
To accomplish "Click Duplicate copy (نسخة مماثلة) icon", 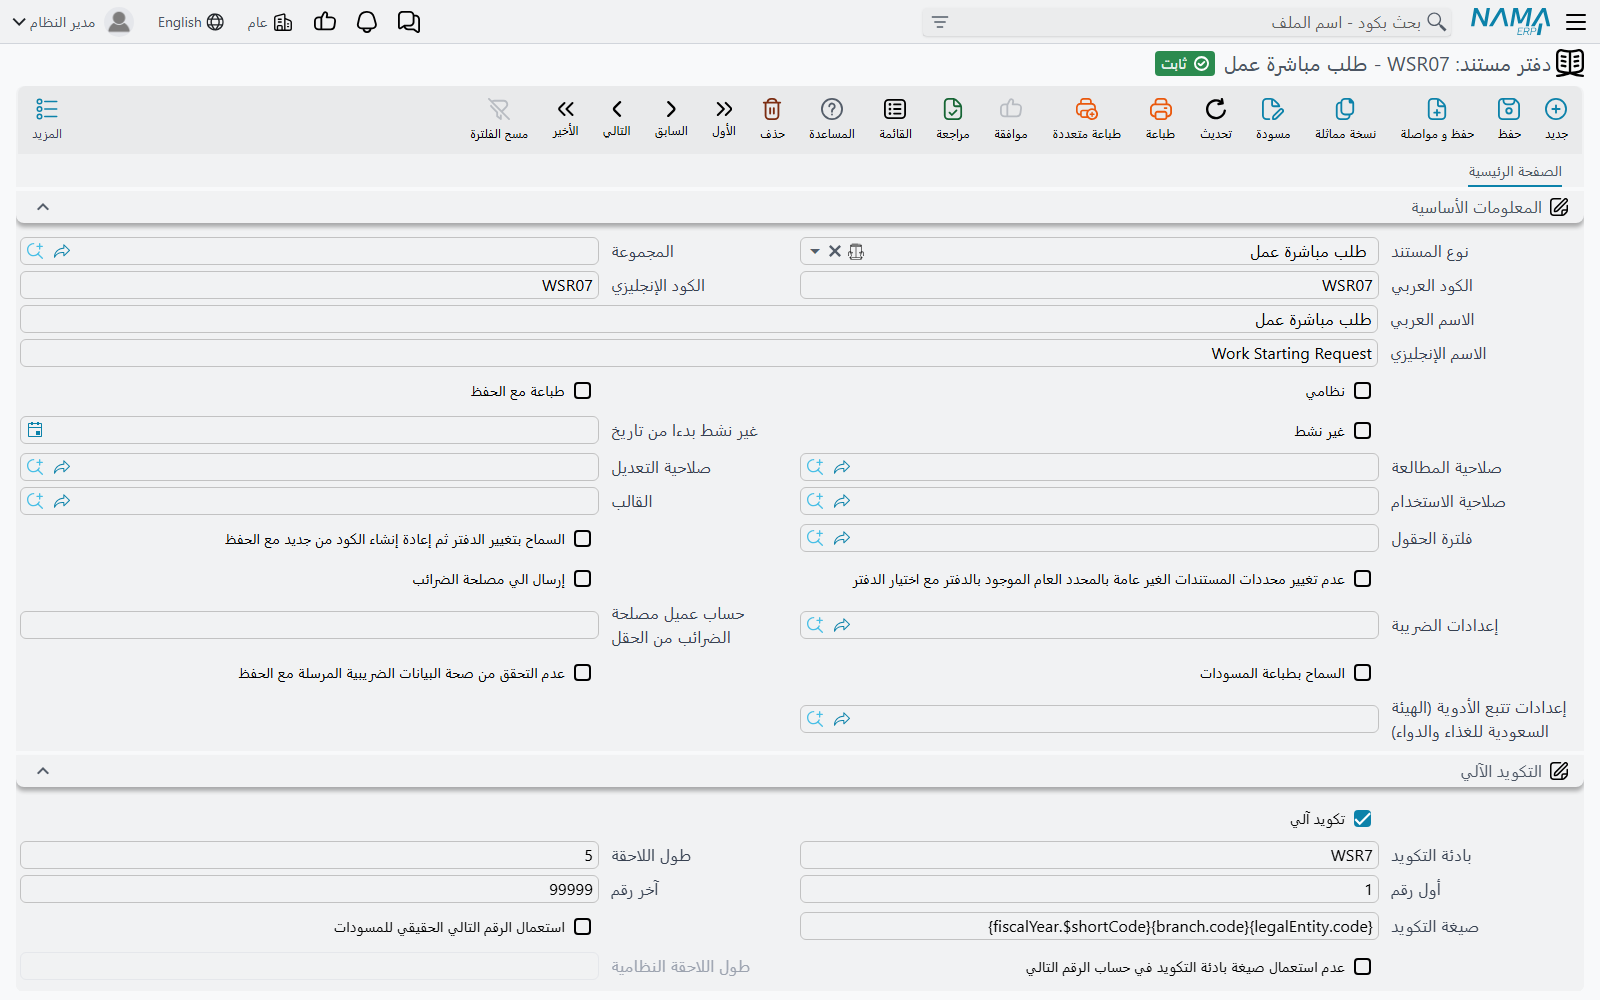I will click(1345, 109).
